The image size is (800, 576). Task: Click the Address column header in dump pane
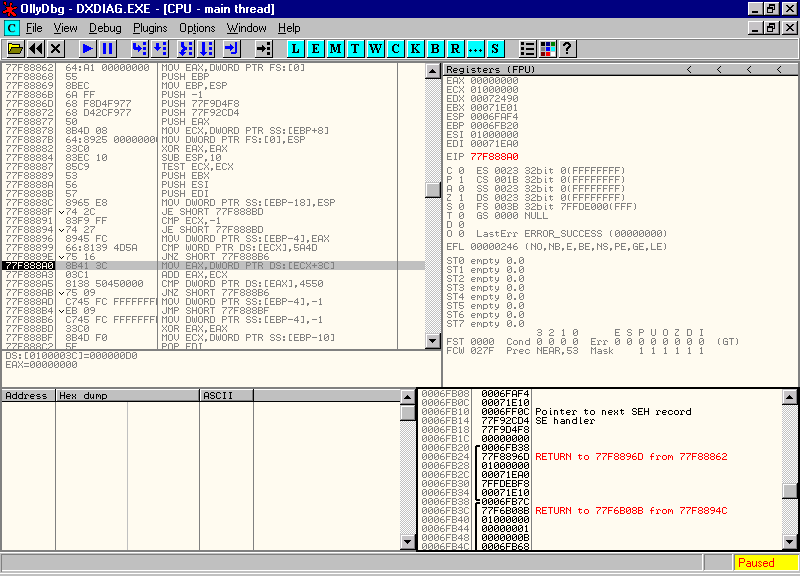[x=27, y=395]
